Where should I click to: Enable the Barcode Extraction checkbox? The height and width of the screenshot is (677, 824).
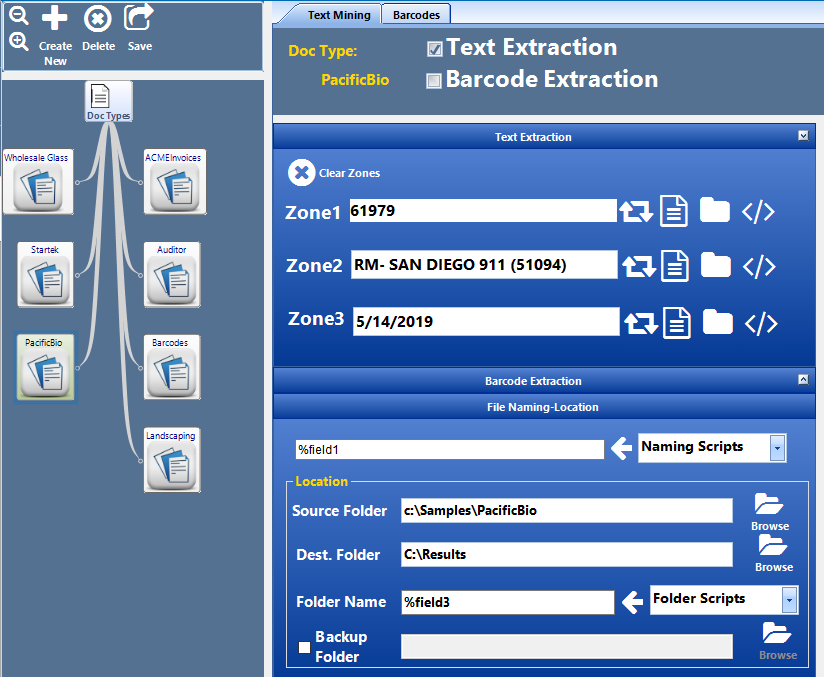[x=434, y=81]
